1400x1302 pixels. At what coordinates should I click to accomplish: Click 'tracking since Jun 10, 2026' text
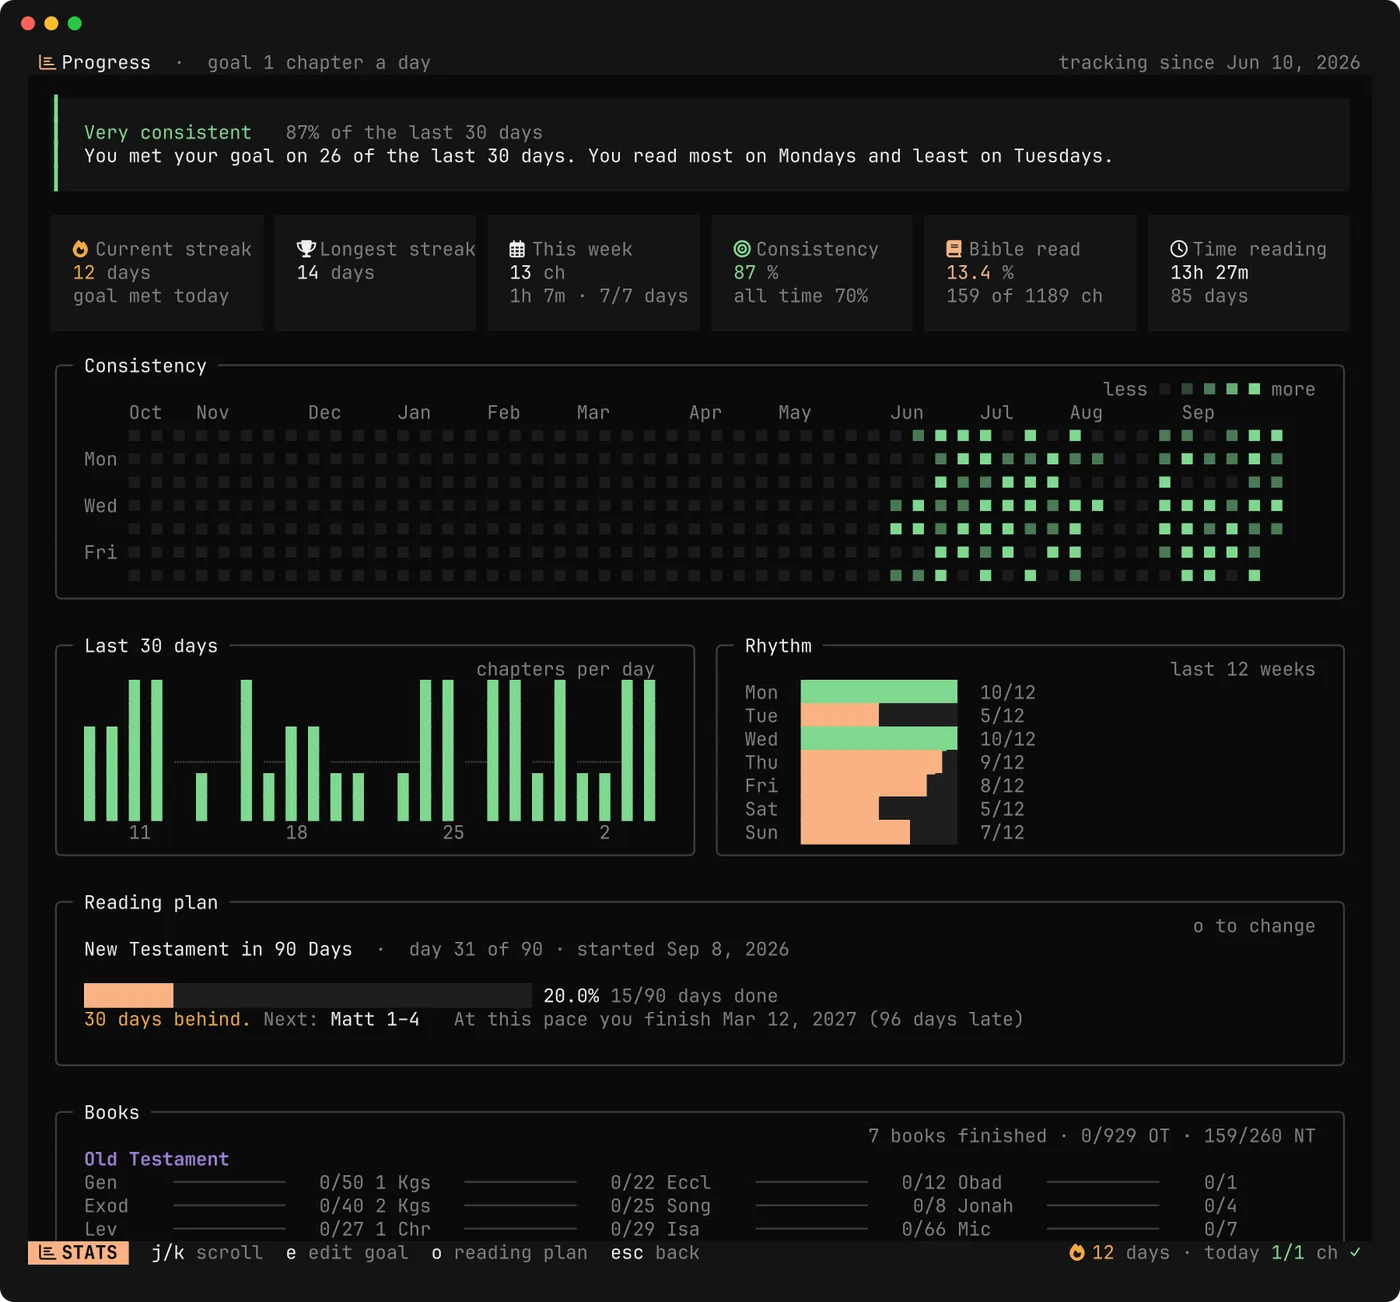click(1209, 62)
